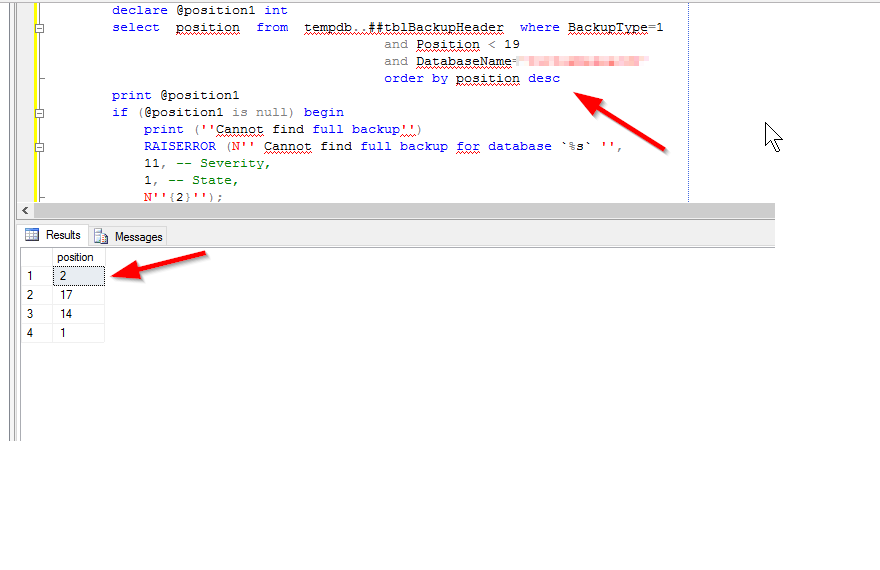The width and height of the screenshot is (880, 570).
Task: Select the cell with value 17
Action: click(78, 295)
